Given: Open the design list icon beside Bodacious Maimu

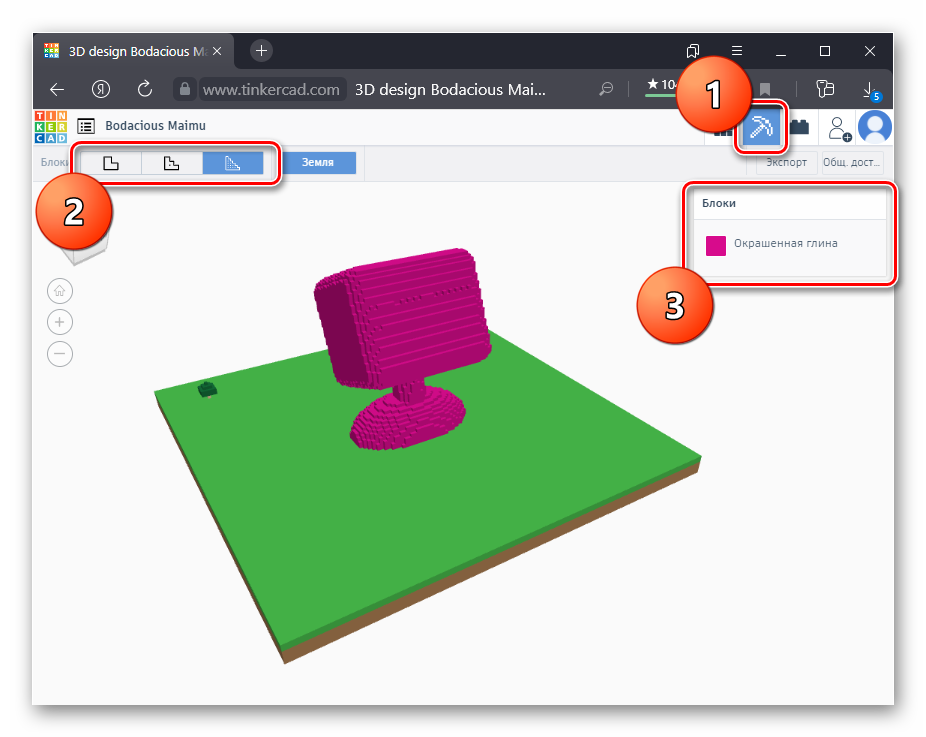Looking at the screenshot, I should (x=86, y=126).
